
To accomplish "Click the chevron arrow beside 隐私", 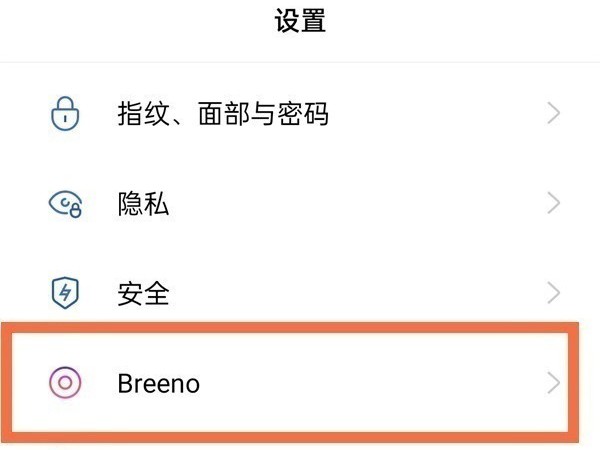I will 554,204.
